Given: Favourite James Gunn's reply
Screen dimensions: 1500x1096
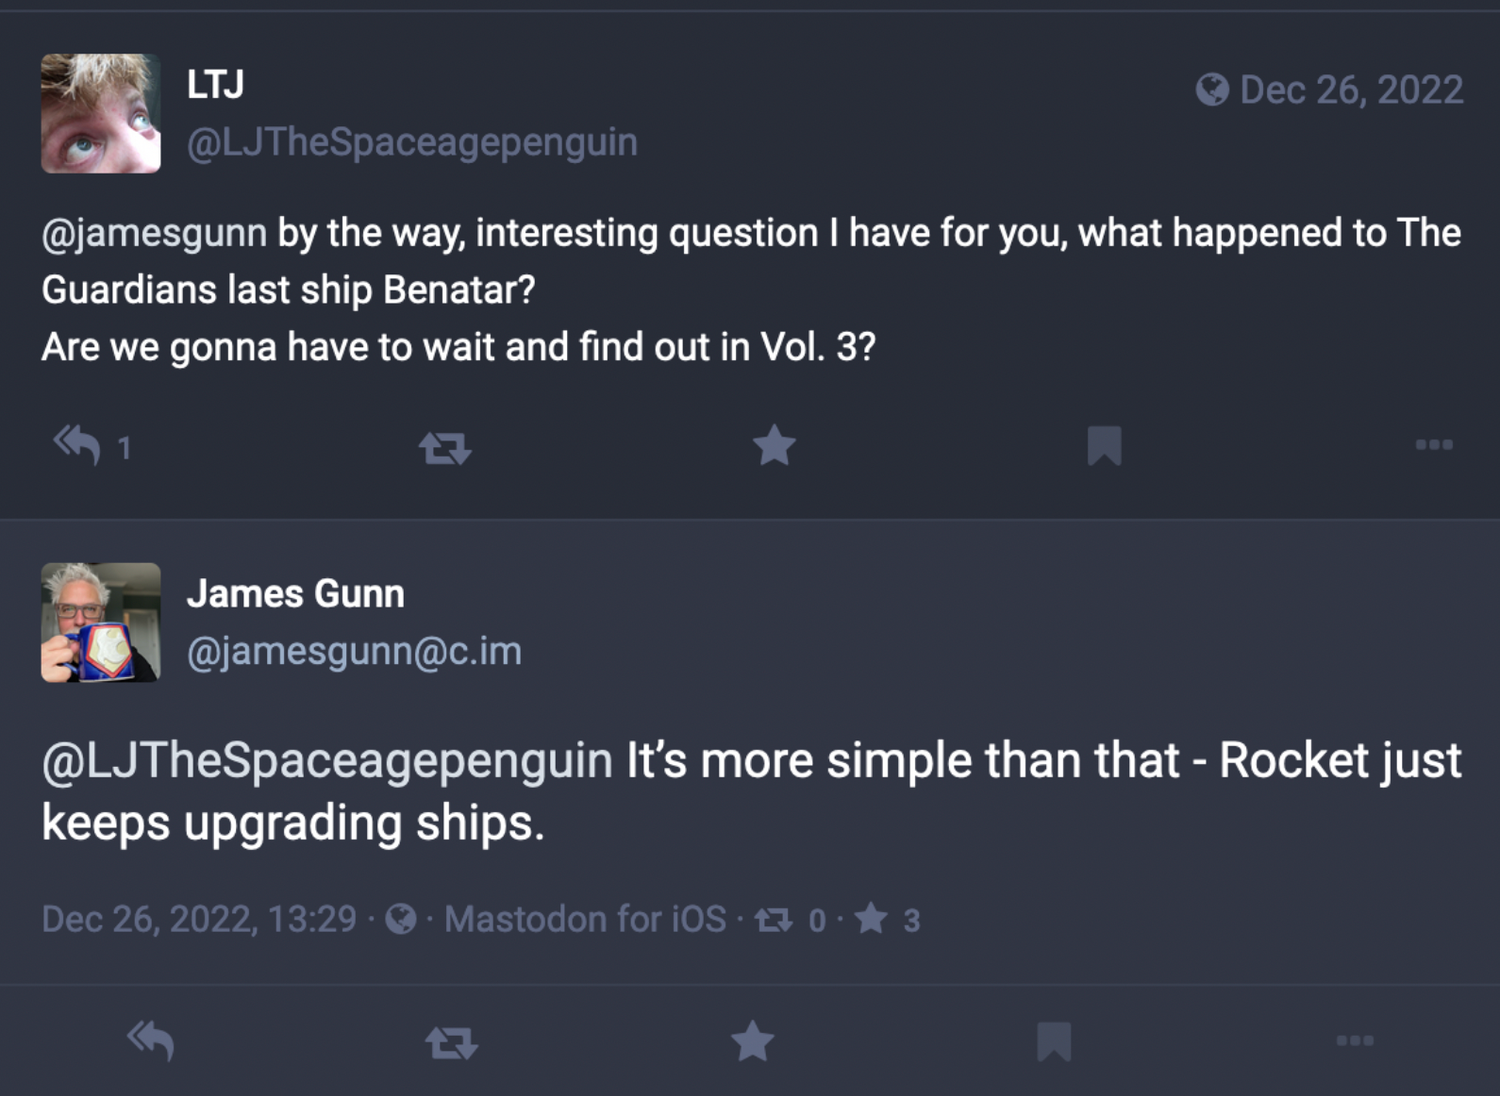Looking at the screenshot, I should (752, 1041).
